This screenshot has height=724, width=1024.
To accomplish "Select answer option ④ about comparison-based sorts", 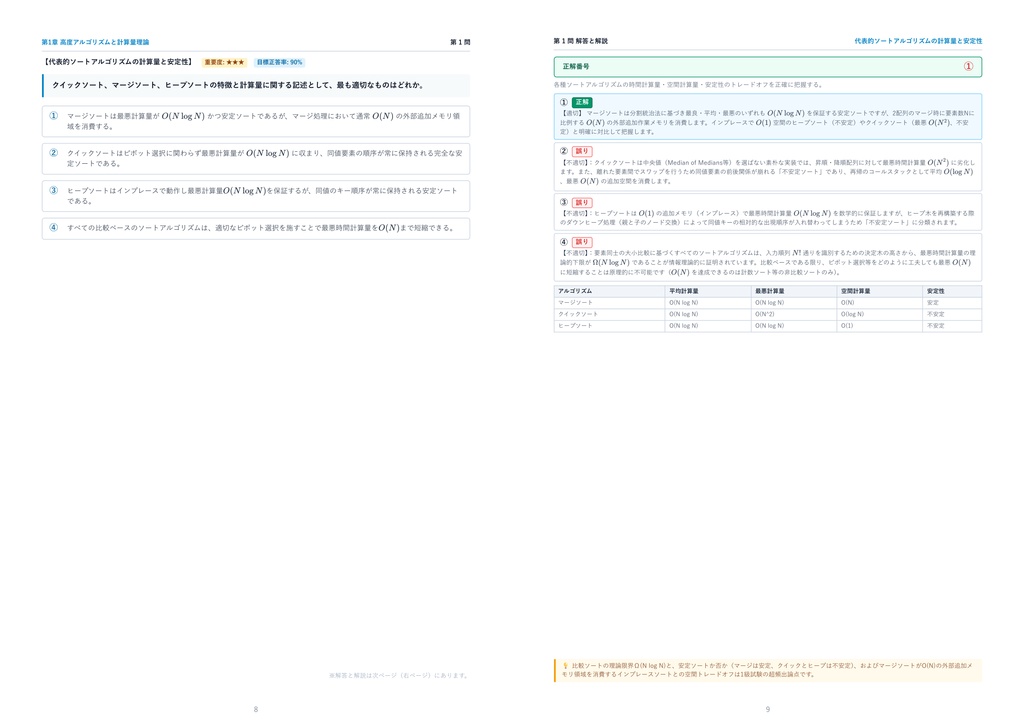I will click(255, 228).
